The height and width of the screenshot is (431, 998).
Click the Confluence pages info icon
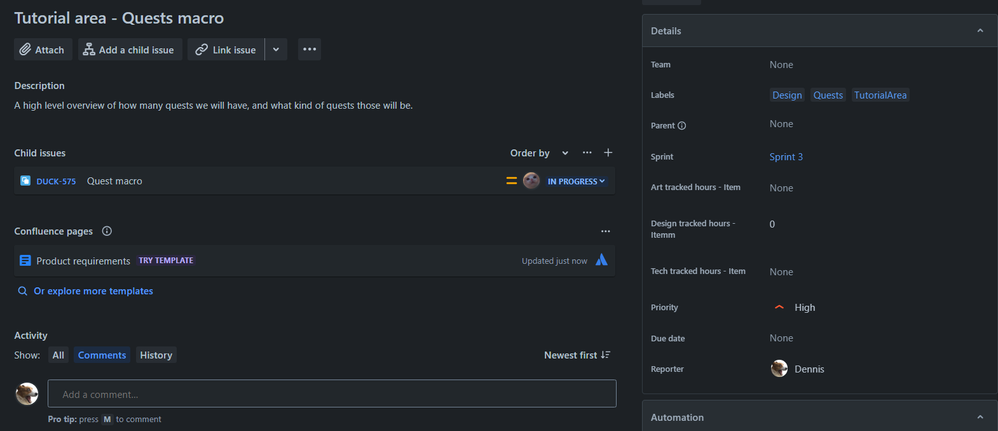[x=107, y=231]
